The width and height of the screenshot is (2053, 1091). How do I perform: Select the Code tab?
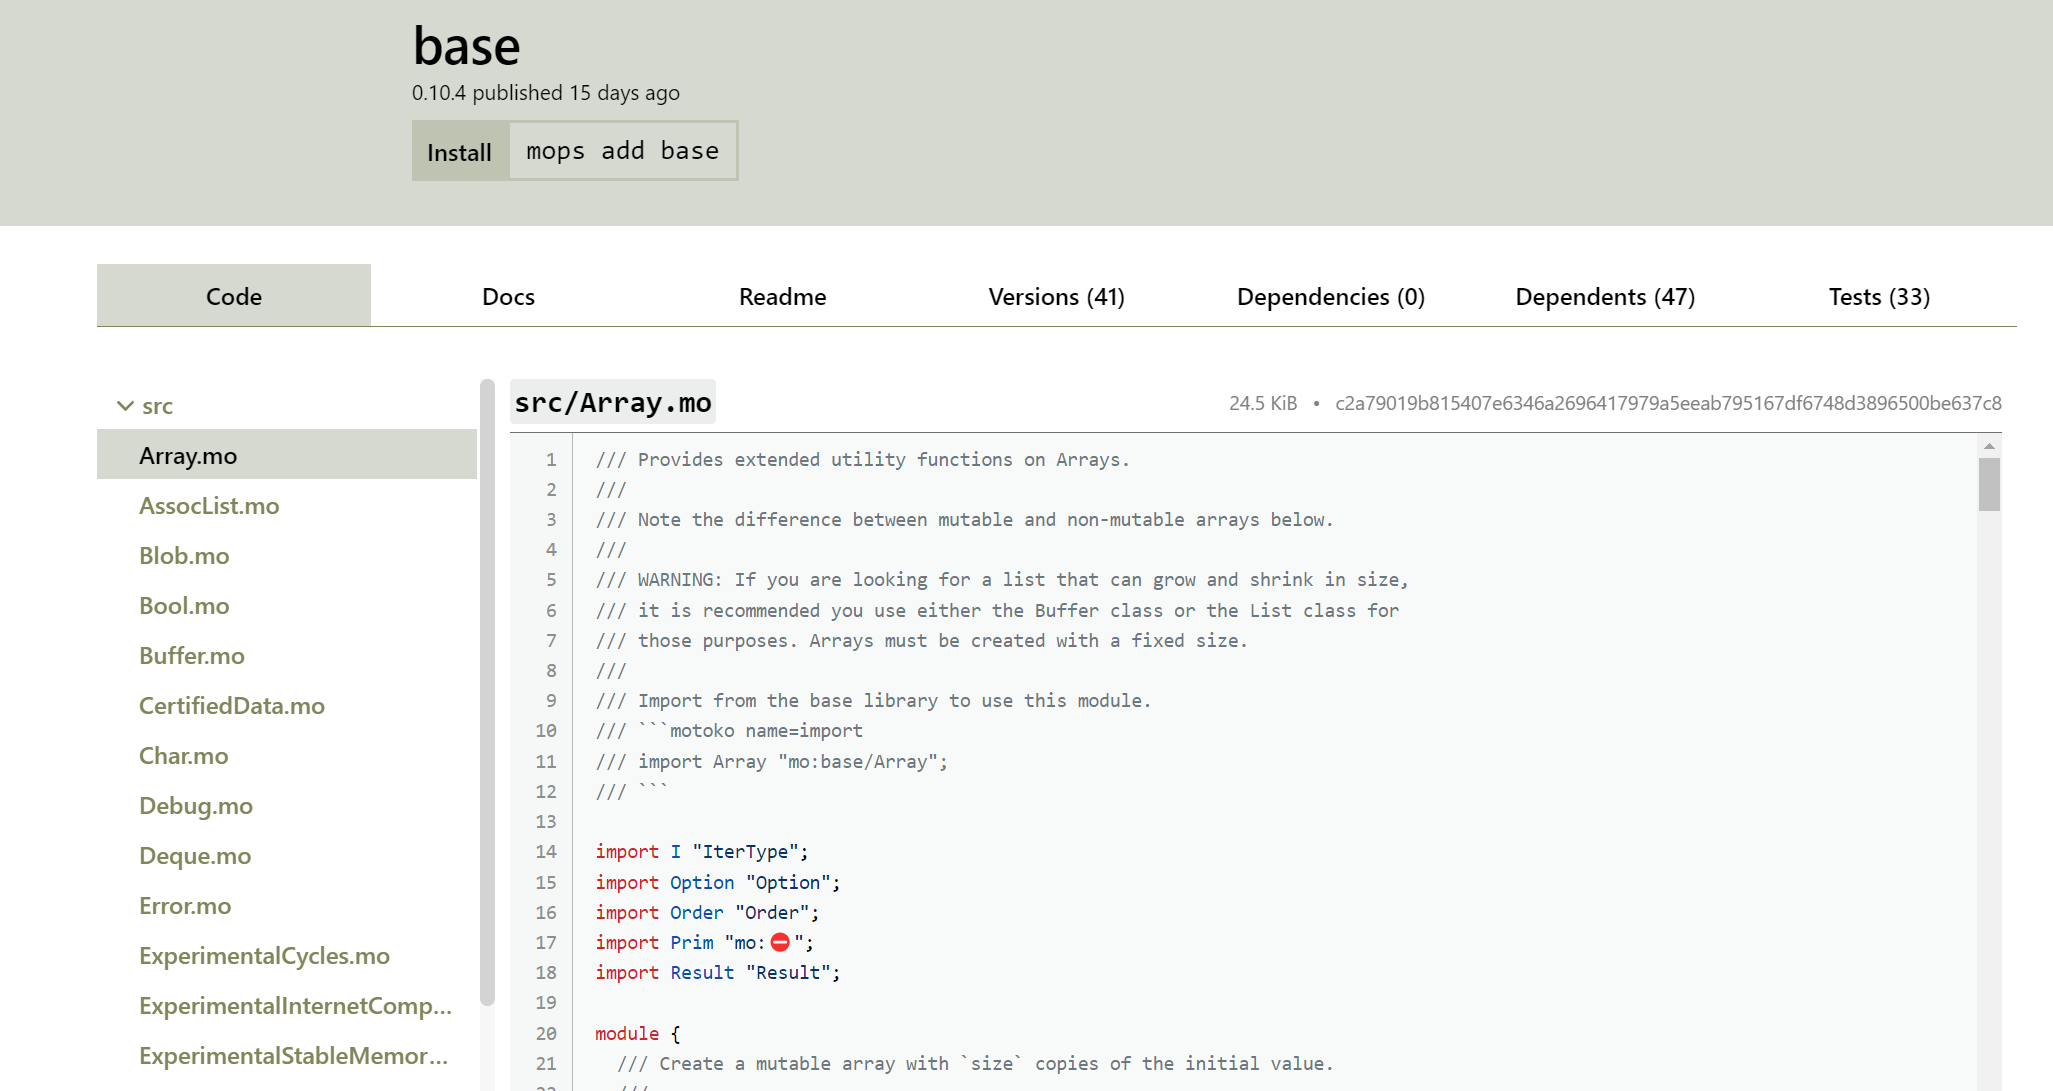[234, 297]
